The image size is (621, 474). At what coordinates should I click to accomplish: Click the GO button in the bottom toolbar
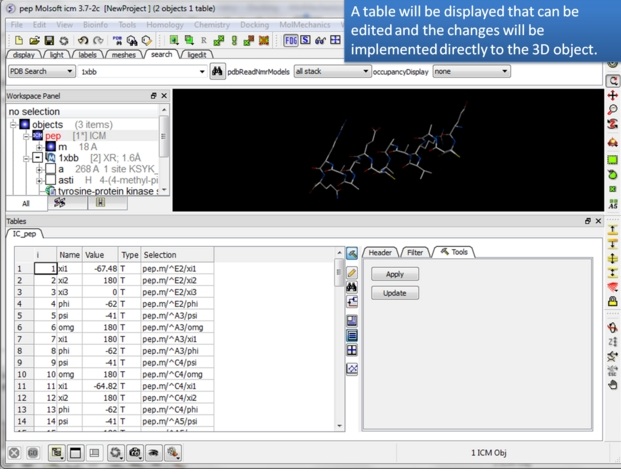coord(33,453)
